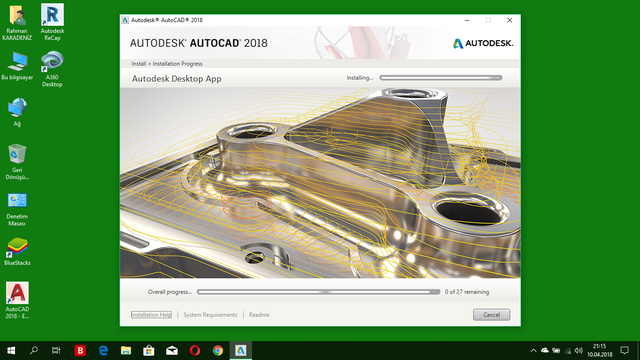
Task: Select AutoCAD installer taskbar button
Action: click(x=240, y=350)
